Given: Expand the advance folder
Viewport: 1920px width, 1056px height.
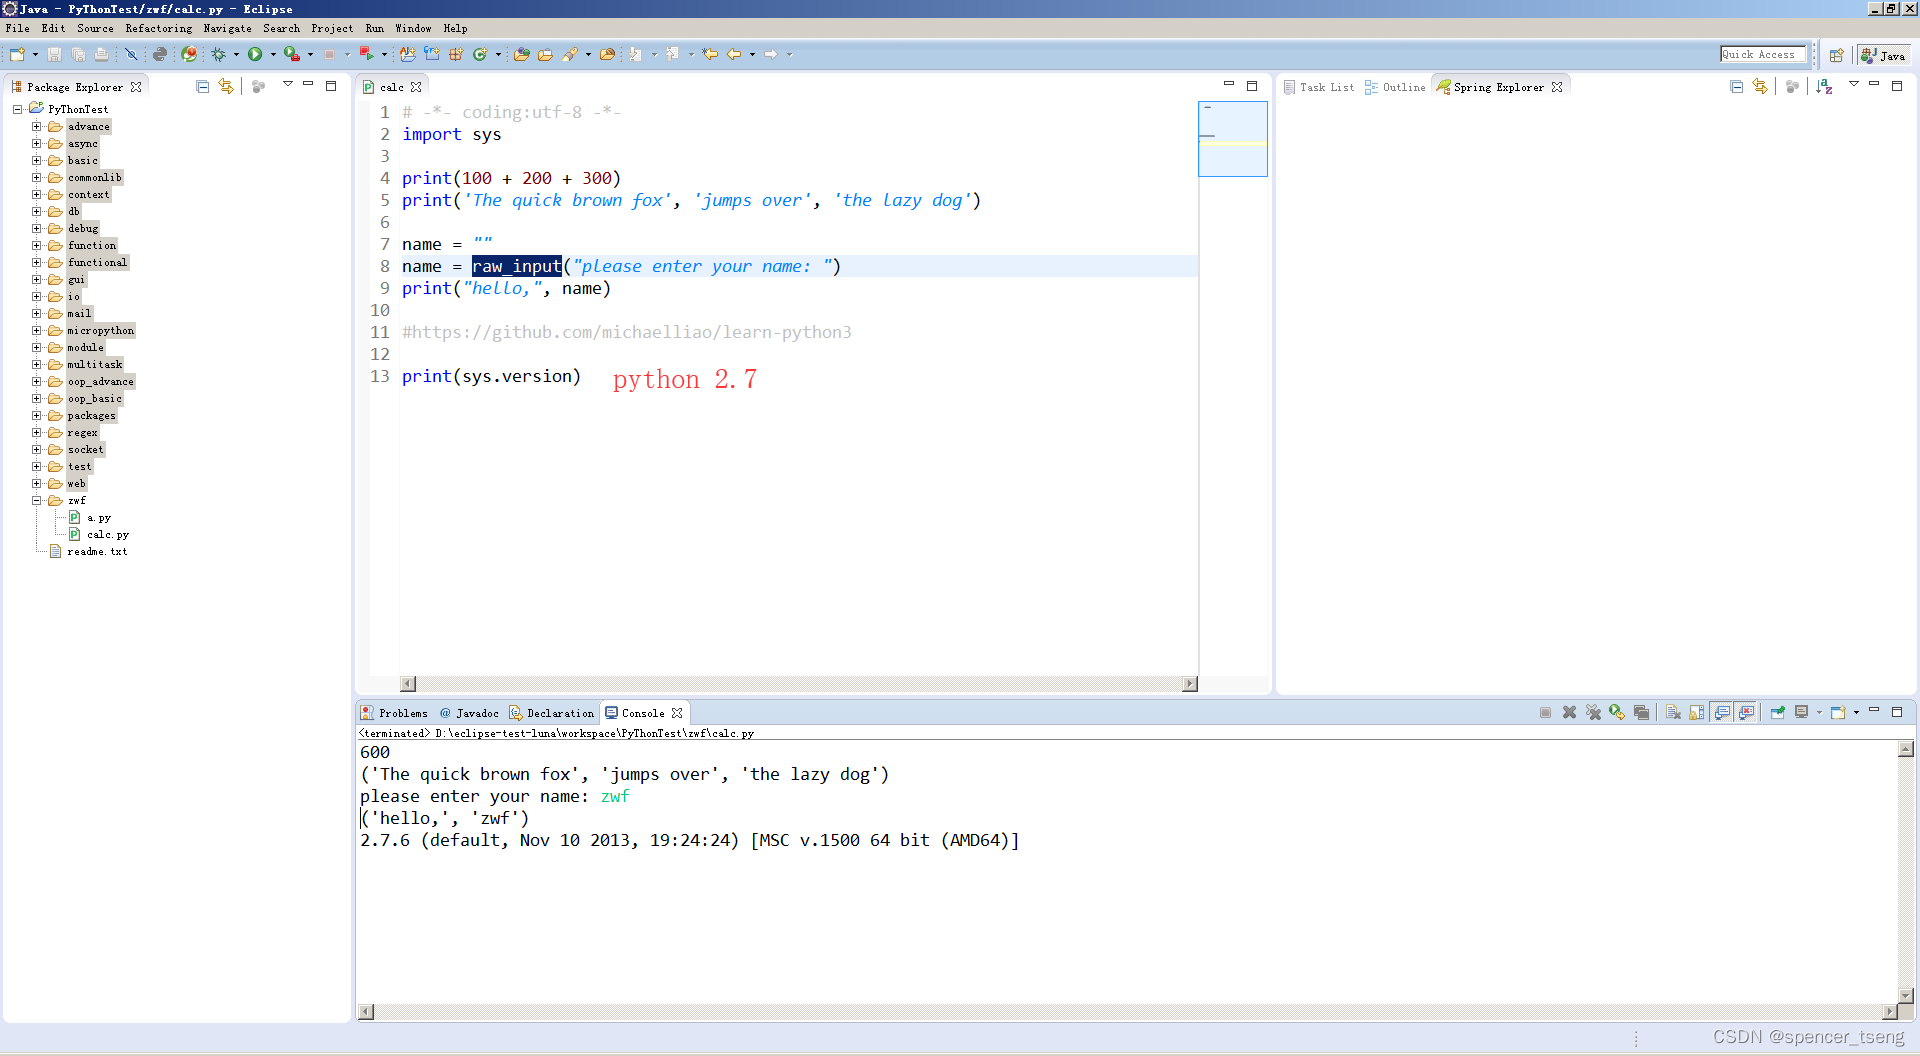Looking at the screenshot, I should coord(37,127).
